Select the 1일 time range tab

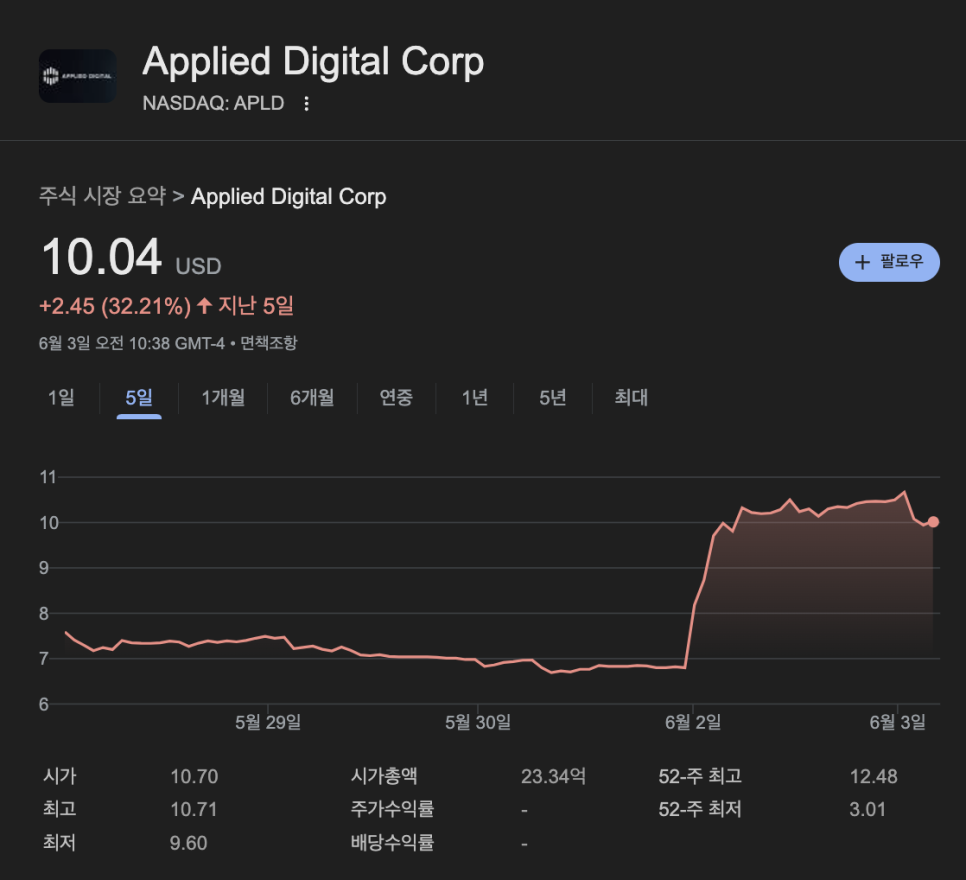(61, 397)
